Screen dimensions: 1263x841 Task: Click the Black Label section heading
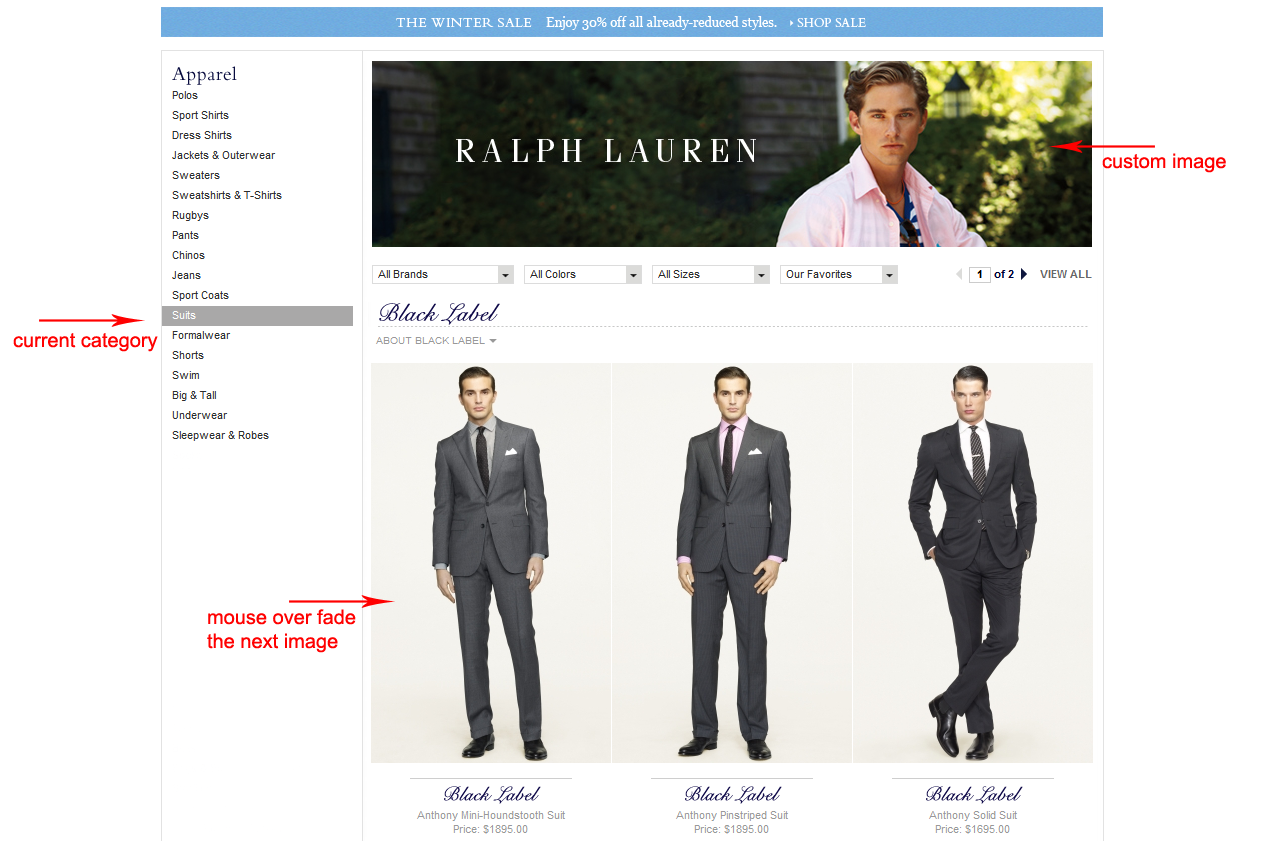(438, 313)
